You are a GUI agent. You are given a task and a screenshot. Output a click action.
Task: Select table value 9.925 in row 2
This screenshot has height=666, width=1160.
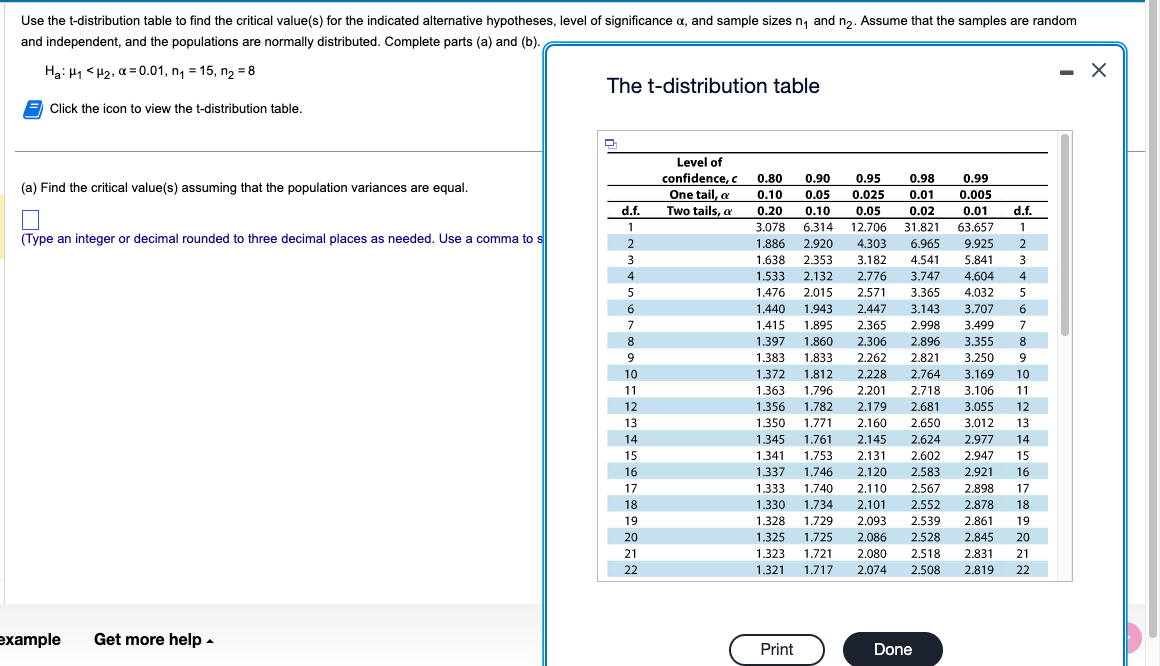[979, 243]
